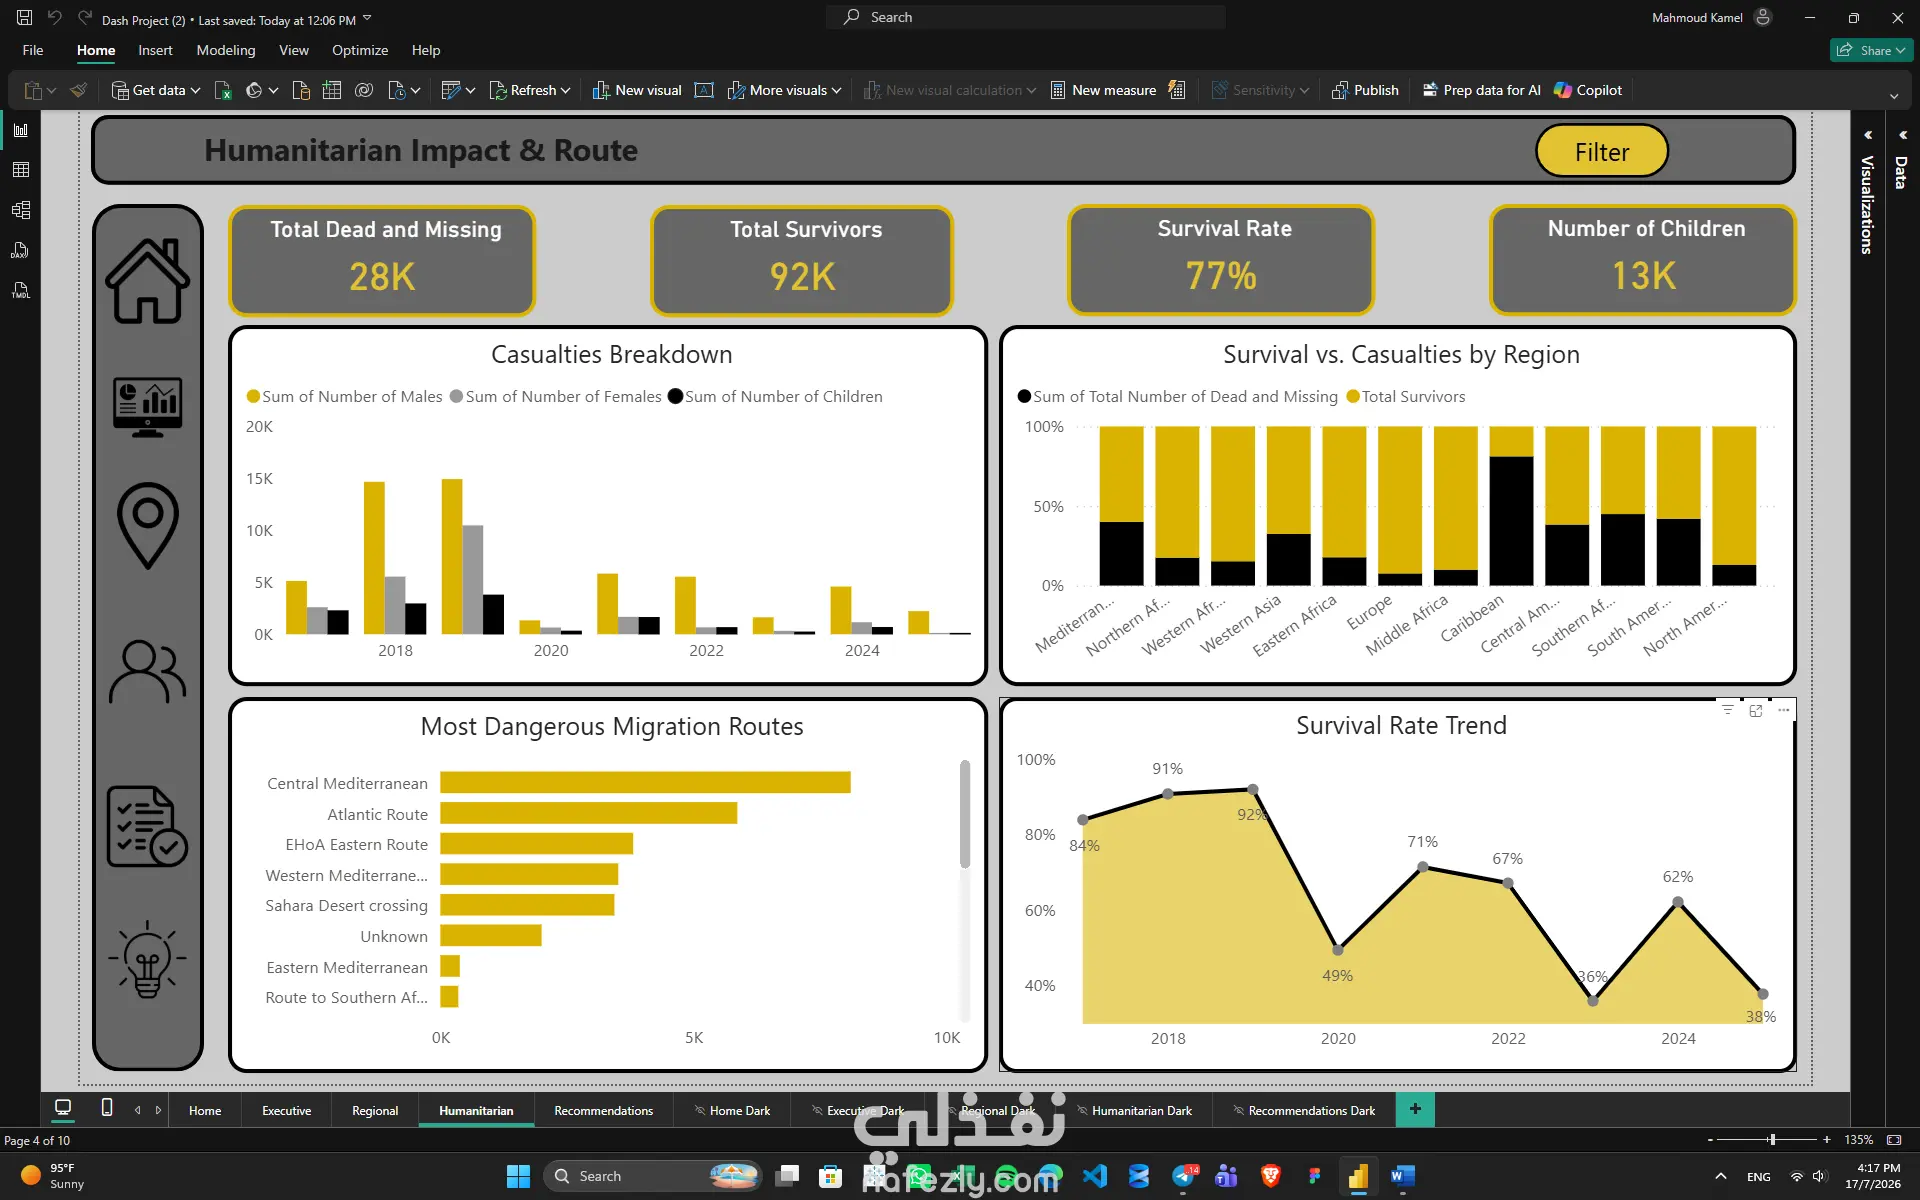Click the focus mode icon on Survival Rate Trend
This screenshot has height=1200, width=1920.
tap(1756, 710)
